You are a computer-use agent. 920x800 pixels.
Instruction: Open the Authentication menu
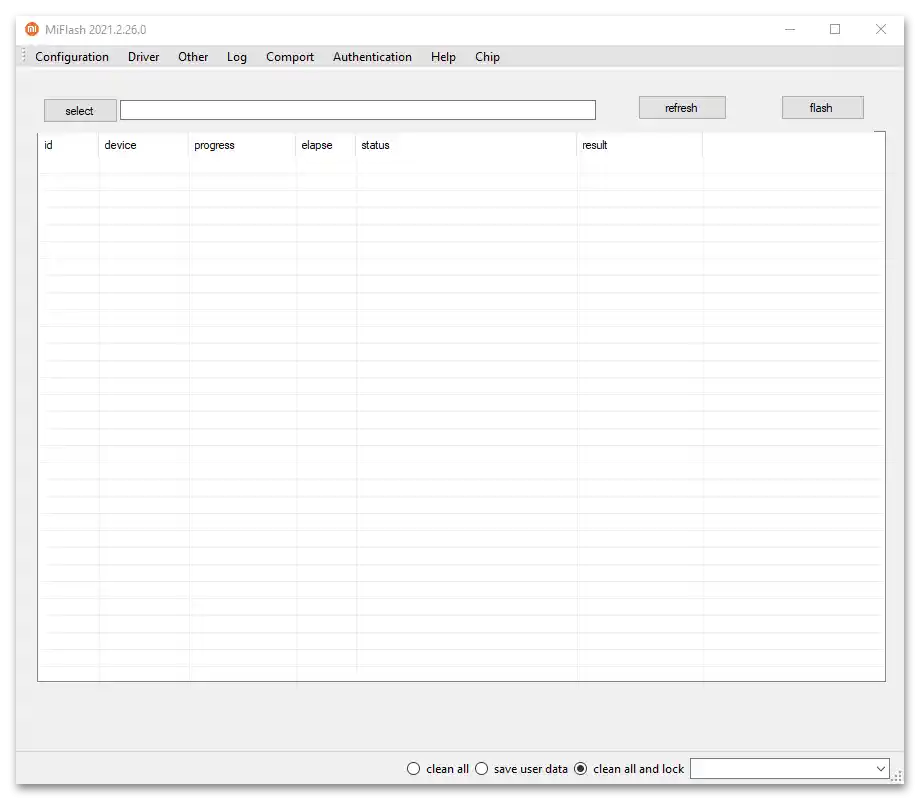[x=372, y=57]
